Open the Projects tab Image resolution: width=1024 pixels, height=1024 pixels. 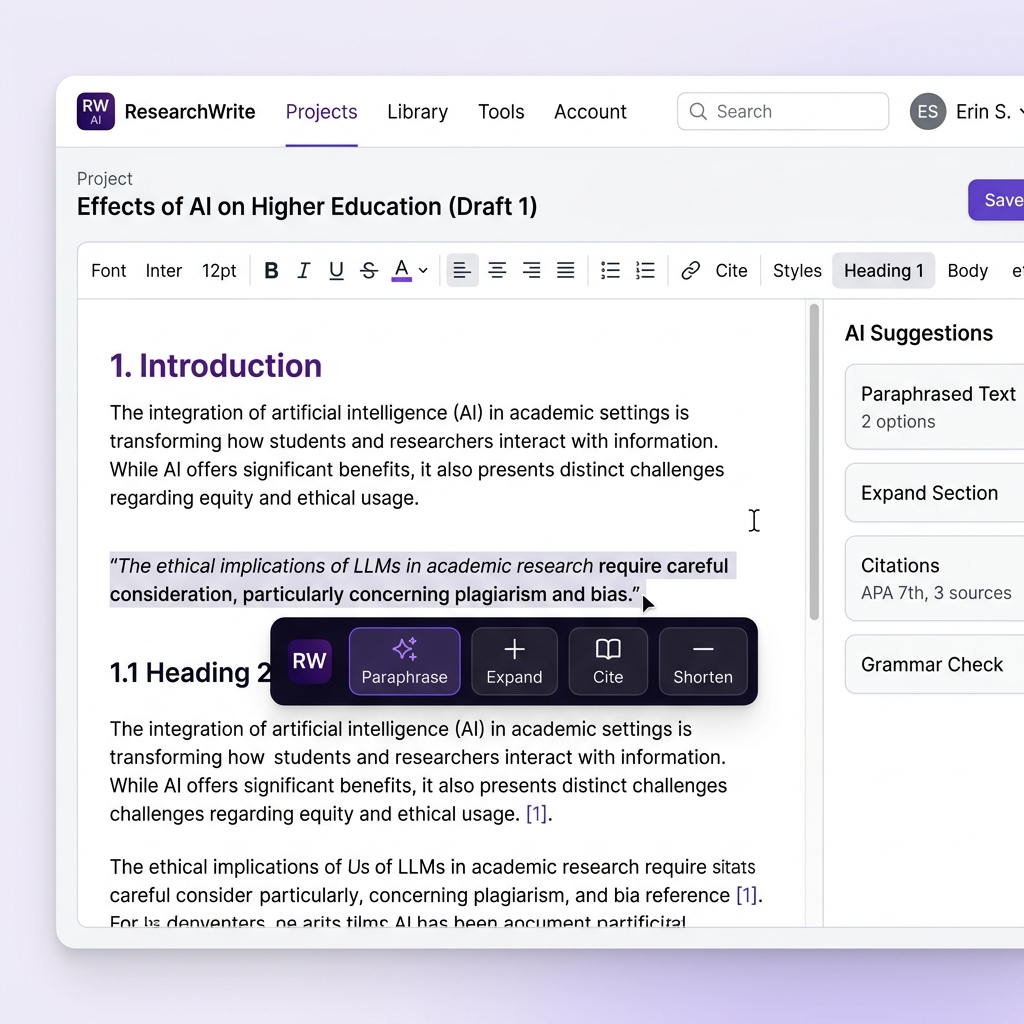[x=321, y=112]
